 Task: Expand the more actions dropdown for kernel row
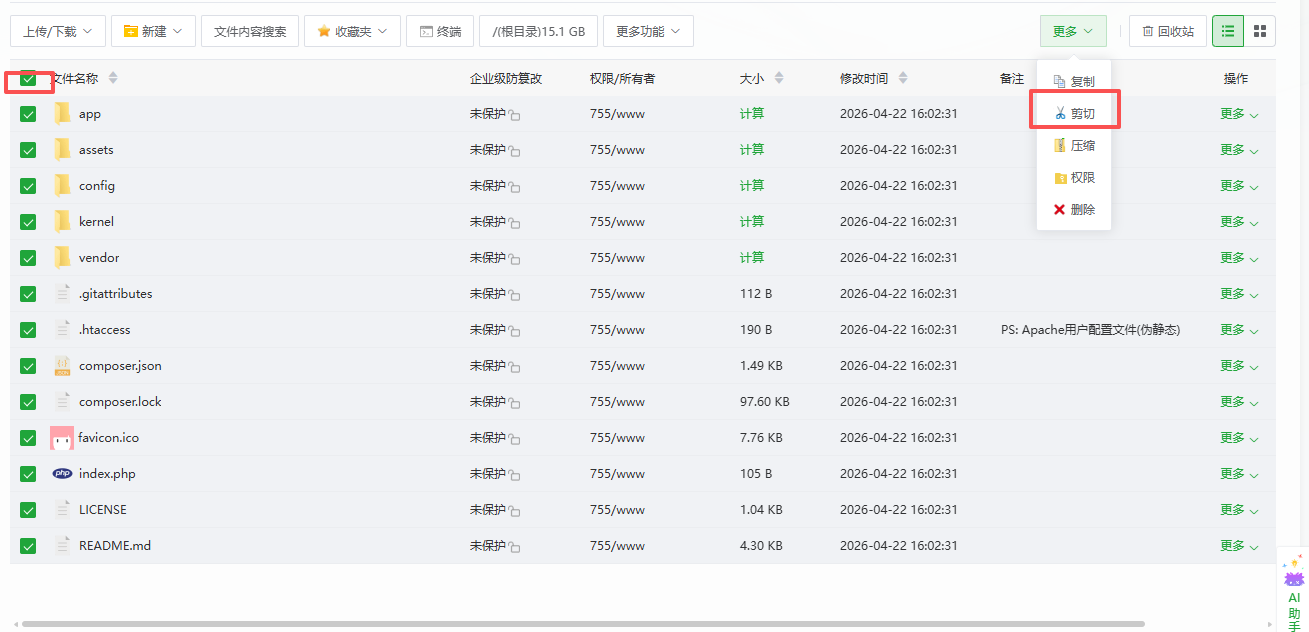(x=1238, y=222)
